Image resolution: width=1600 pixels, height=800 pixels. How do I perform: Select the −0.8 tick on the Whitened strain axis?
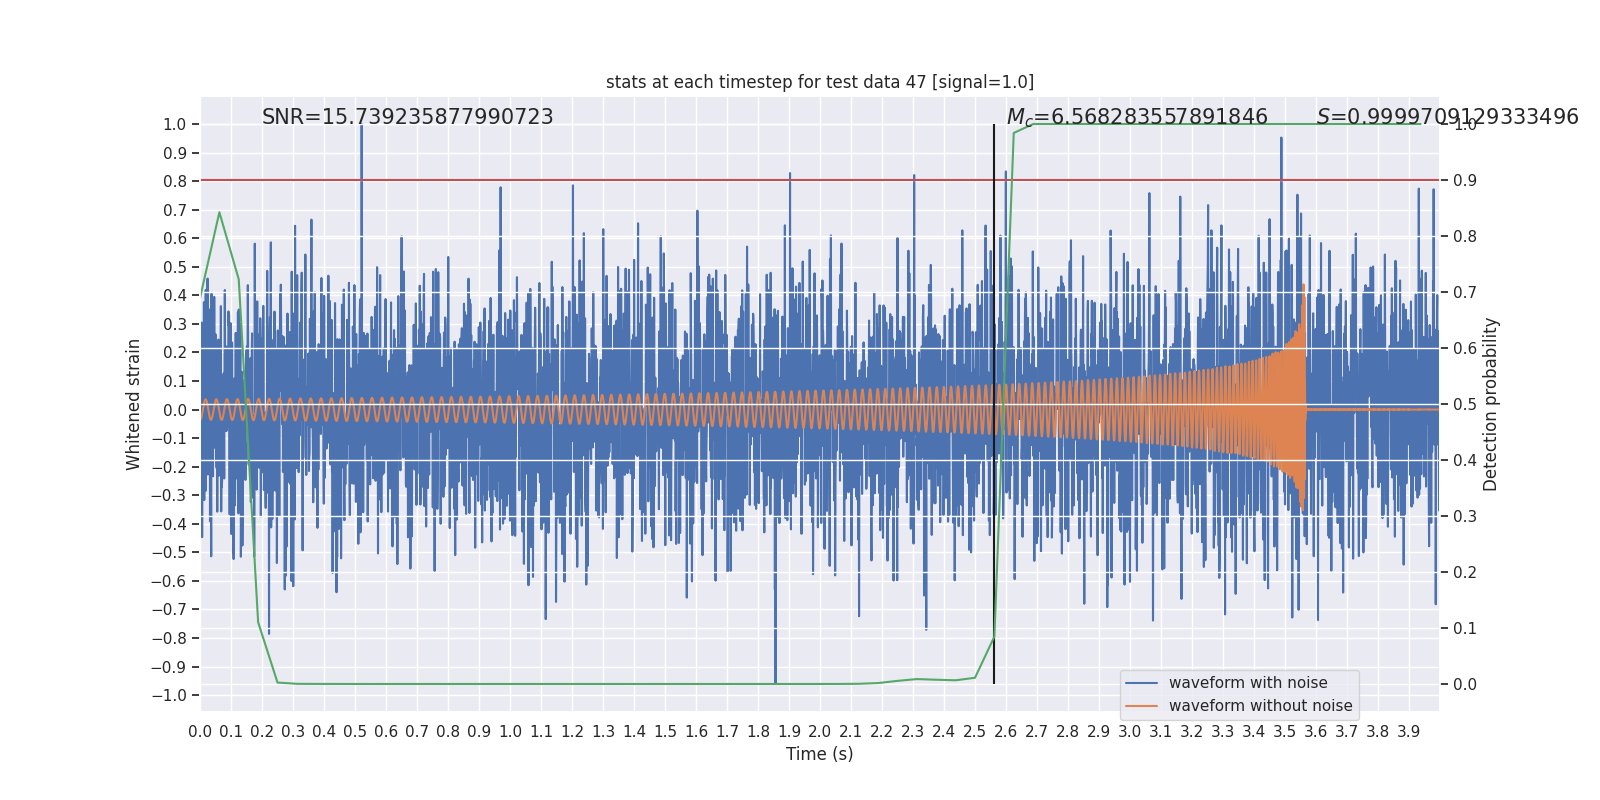[x=168, y=639]
